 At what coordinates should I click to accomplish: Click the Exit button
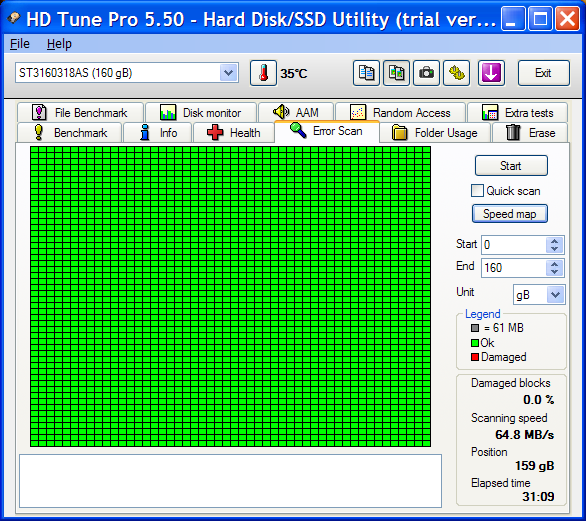(543, 73)
